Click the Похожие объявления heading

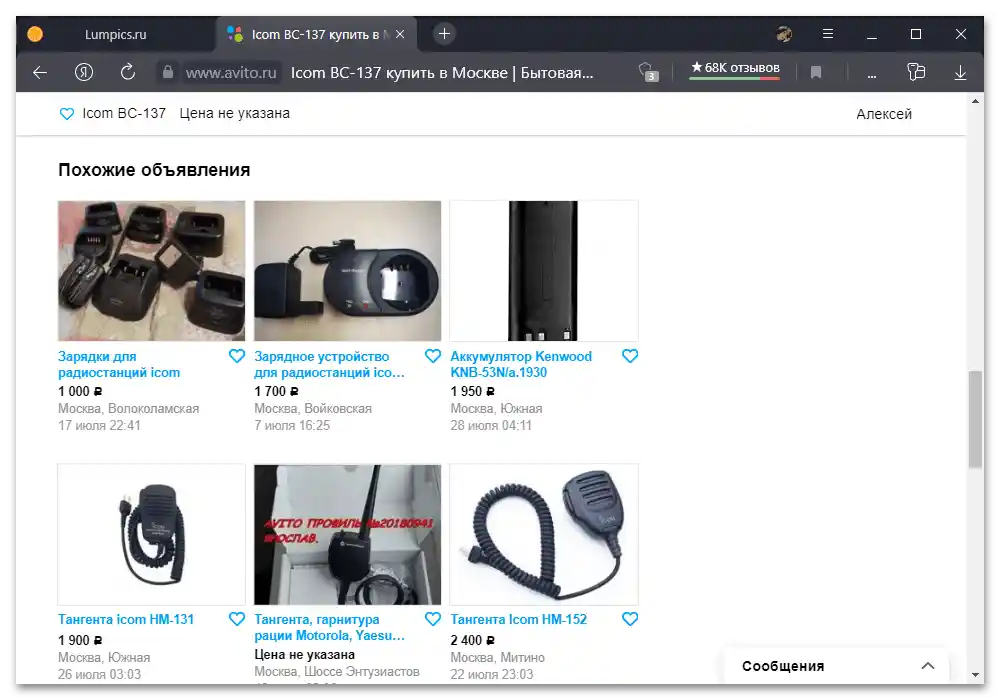pos(154,170)
